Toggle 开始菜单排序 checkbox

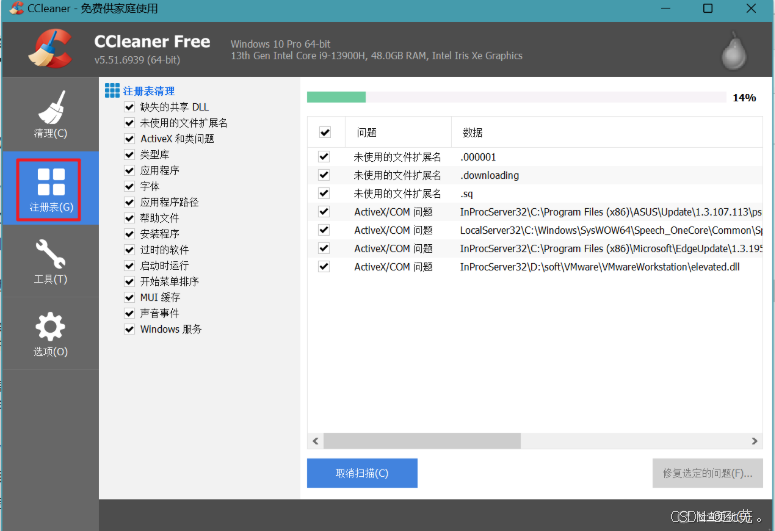click(129, 281)
